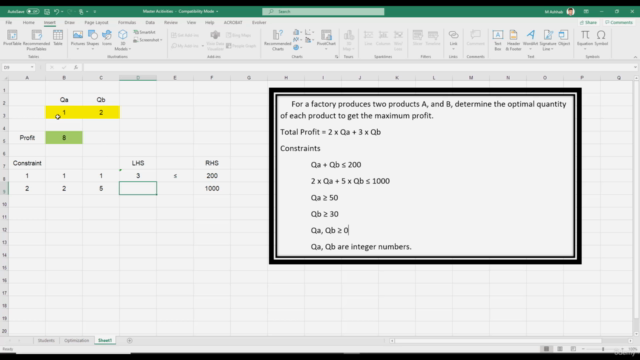Toggle the AutoSave switch
The height and width of the screenshot is (360, 640).
[33, 11]
